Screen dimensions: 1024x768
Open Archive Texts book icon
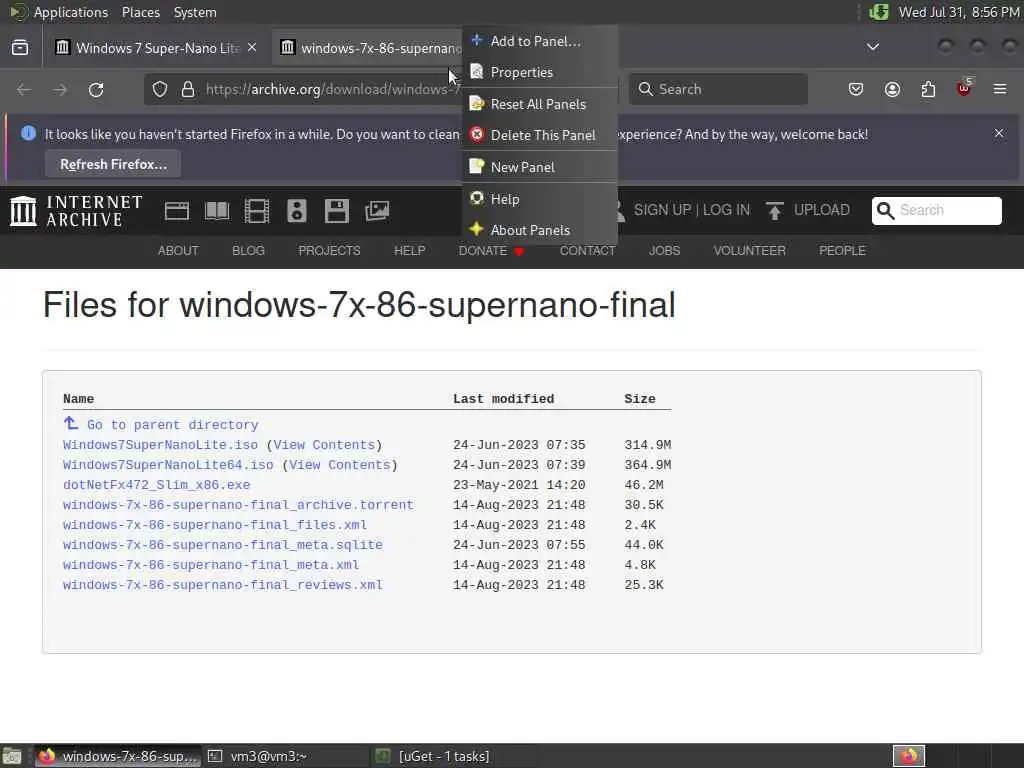(x=217, y=211)
